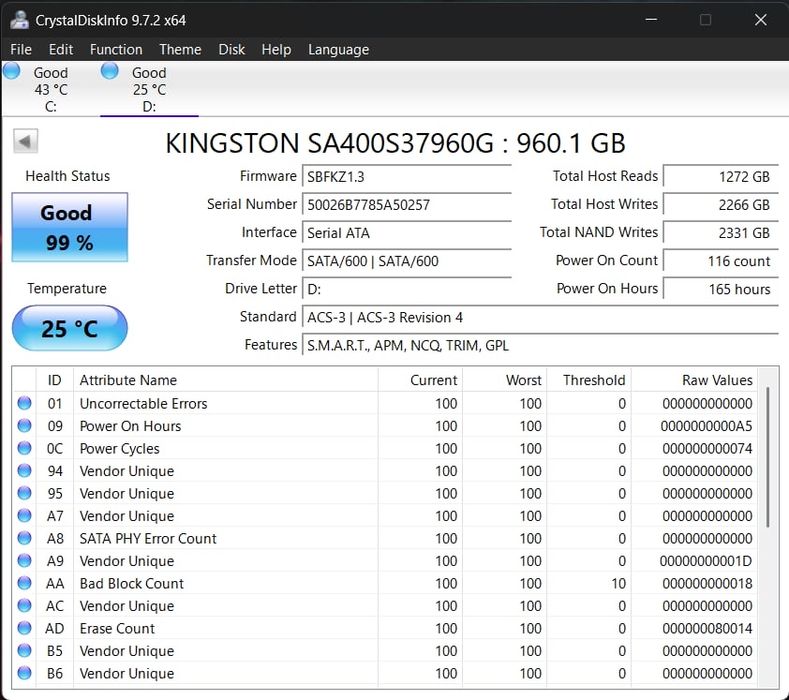Open the Function menu
Viewport: 789px width, 700px height.
click(116, 49)
